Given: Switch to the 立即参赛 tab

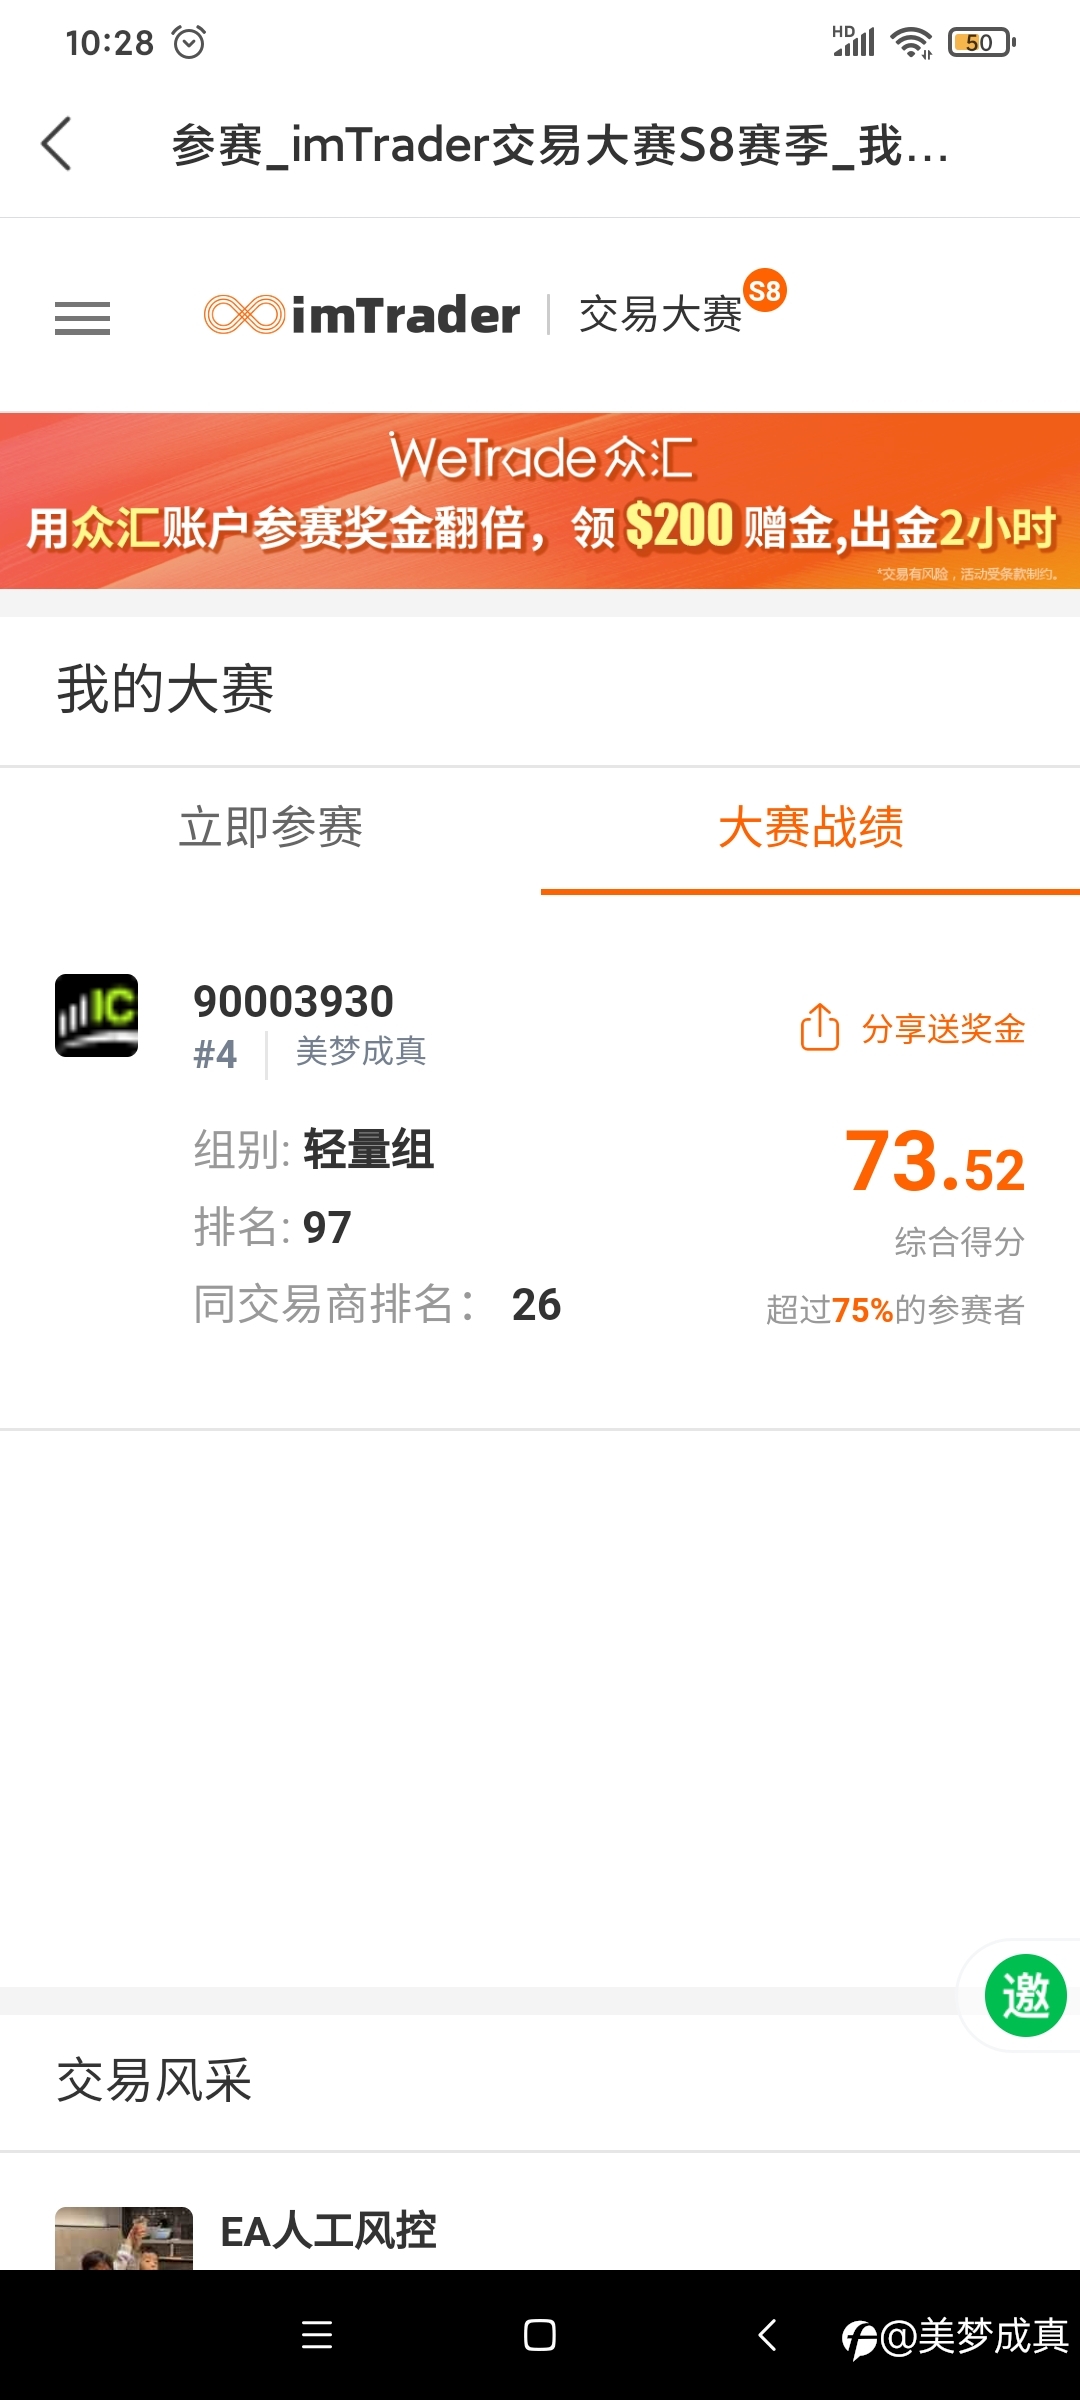Looking at the screenshot, I should click(x=270, y=828).
